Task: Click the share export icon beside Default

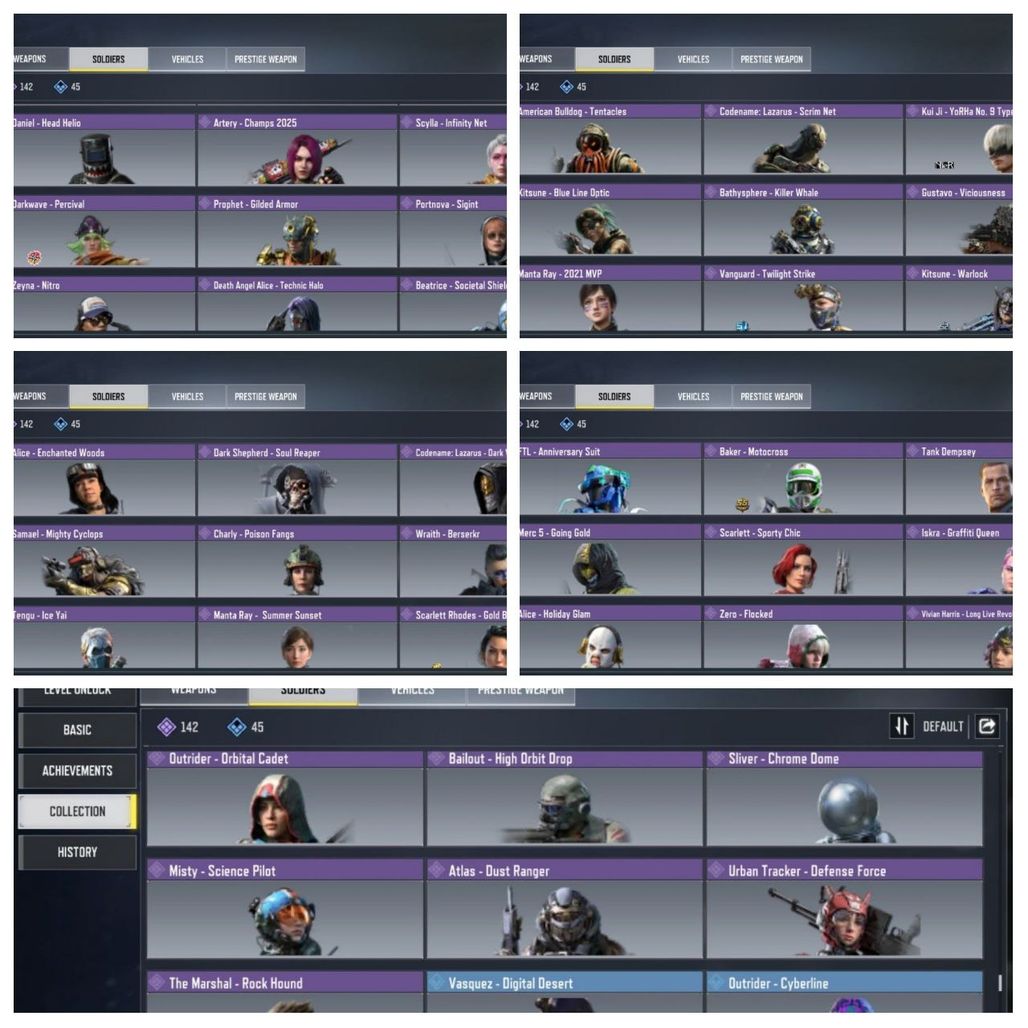Action: click(x=987, y=726)
